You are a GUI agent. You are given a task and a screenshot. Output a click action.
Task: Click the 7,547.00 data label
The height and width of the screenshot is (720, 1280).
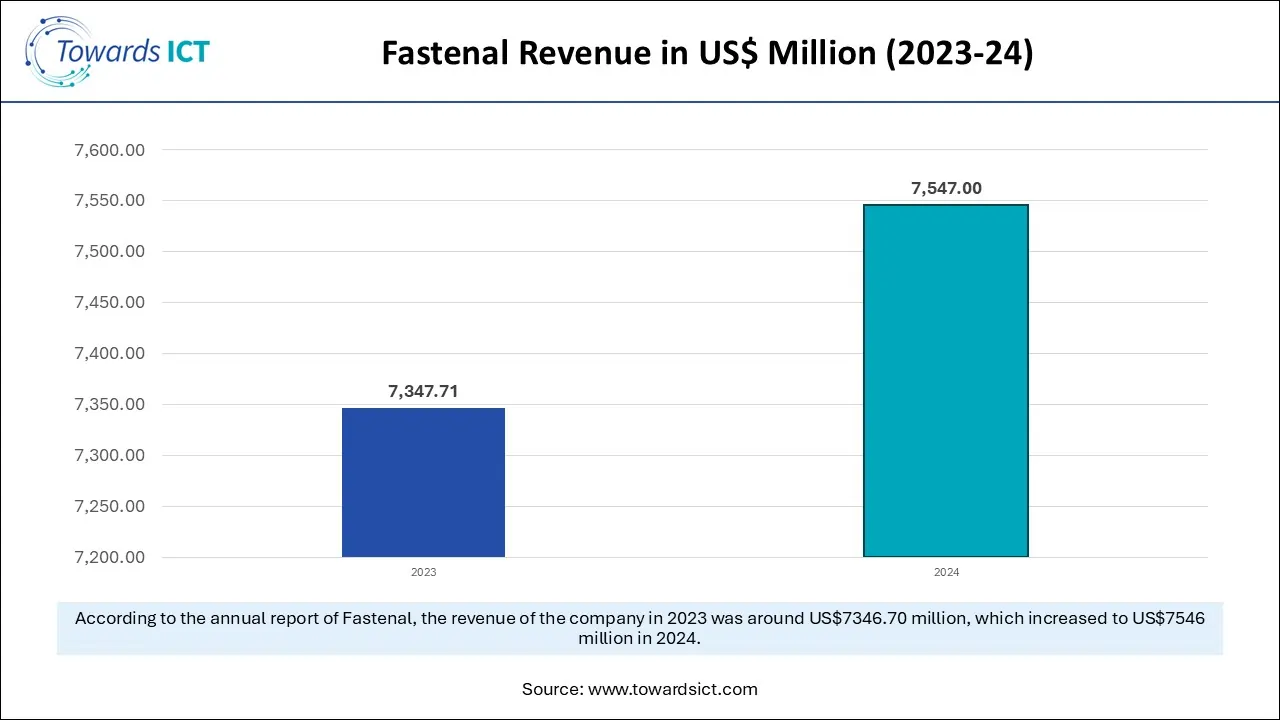click(x=945, y=187)
